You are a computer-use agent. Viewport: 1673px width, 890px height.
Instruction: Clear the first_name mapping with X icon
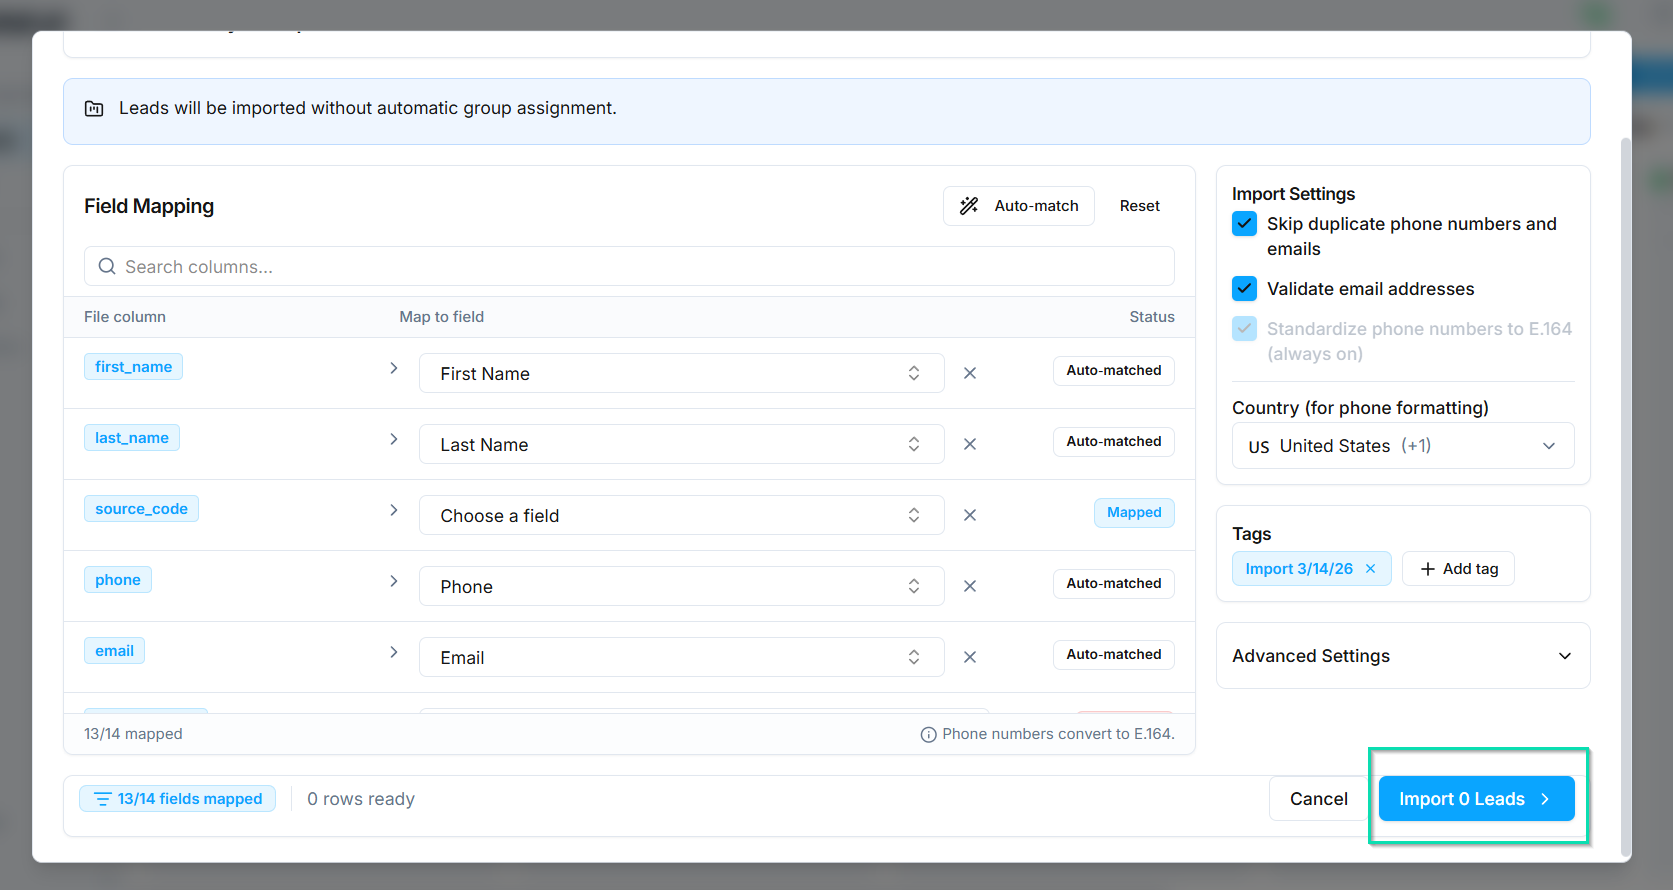coord(969,373)
